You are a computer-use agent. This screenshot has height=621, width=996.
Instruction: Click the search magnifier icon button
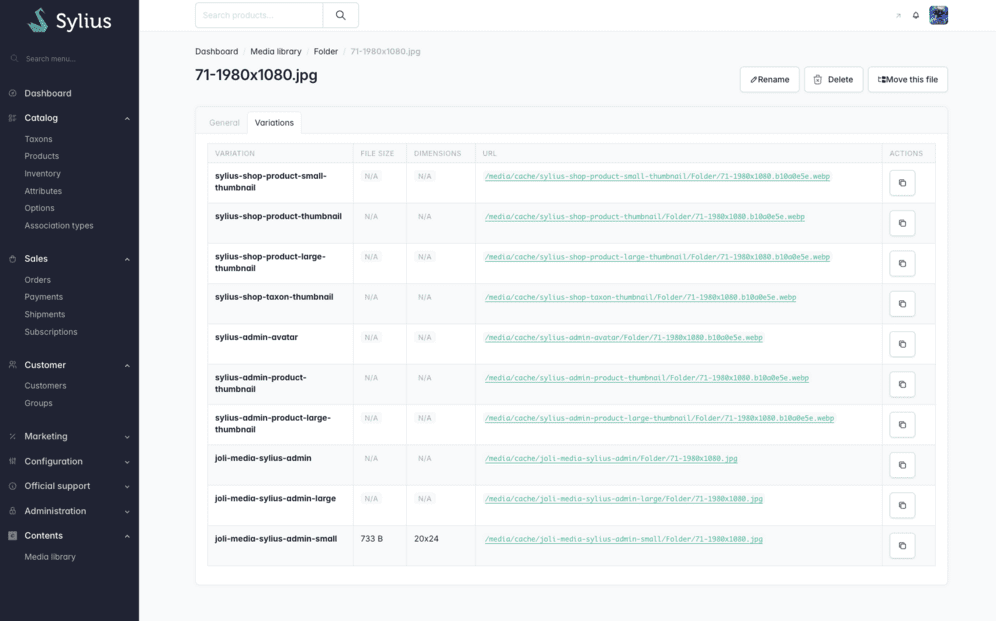point(340,15)
